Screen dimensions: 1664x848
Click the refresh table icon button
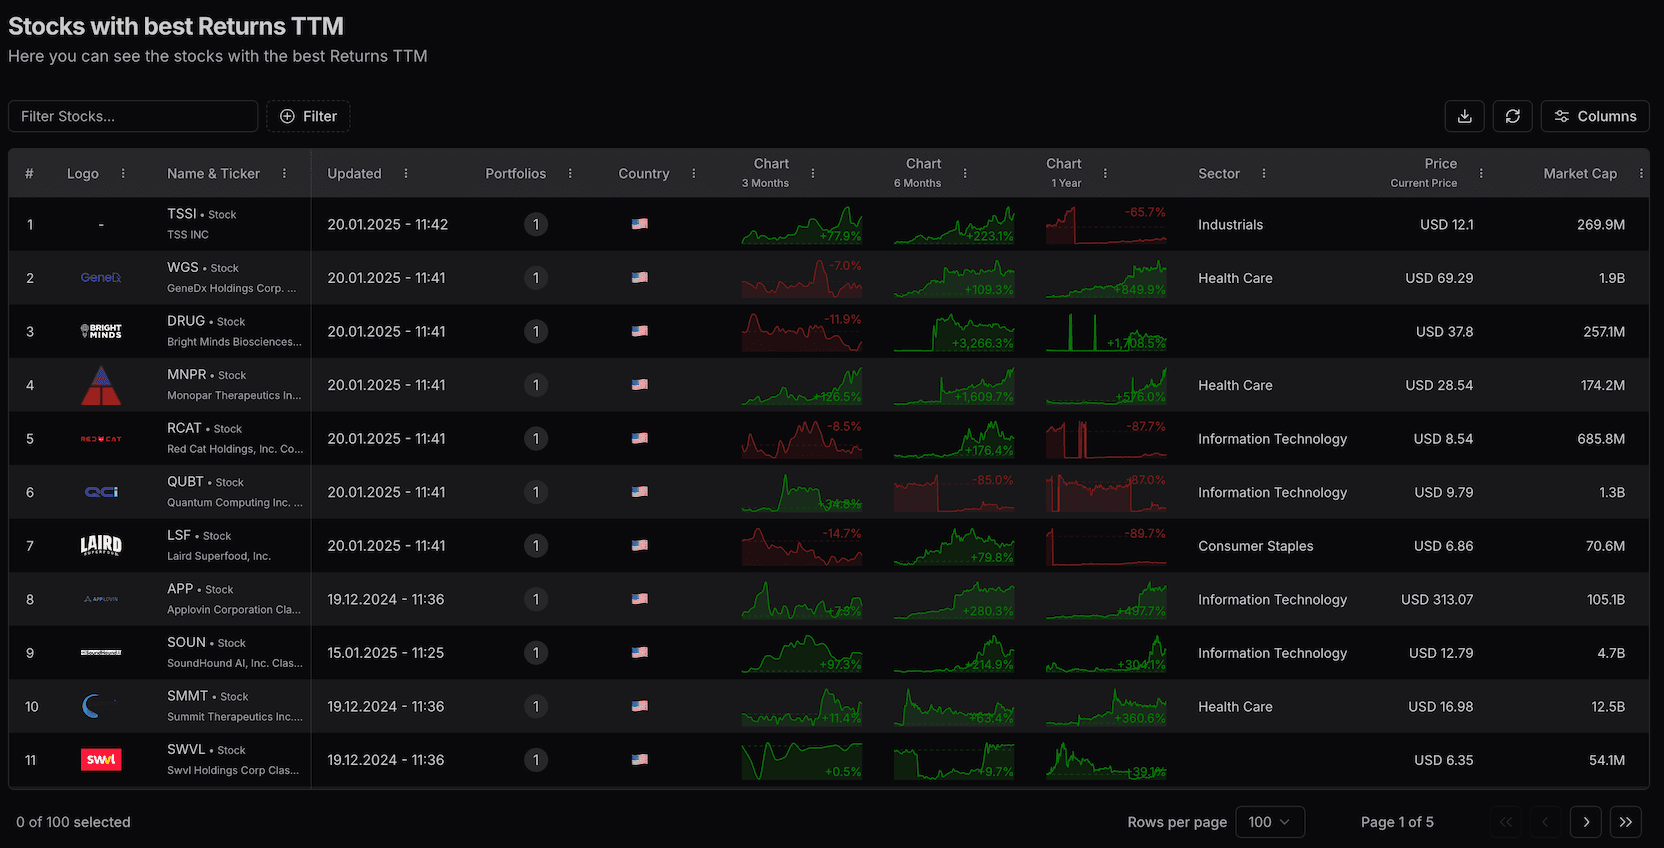1512,116
